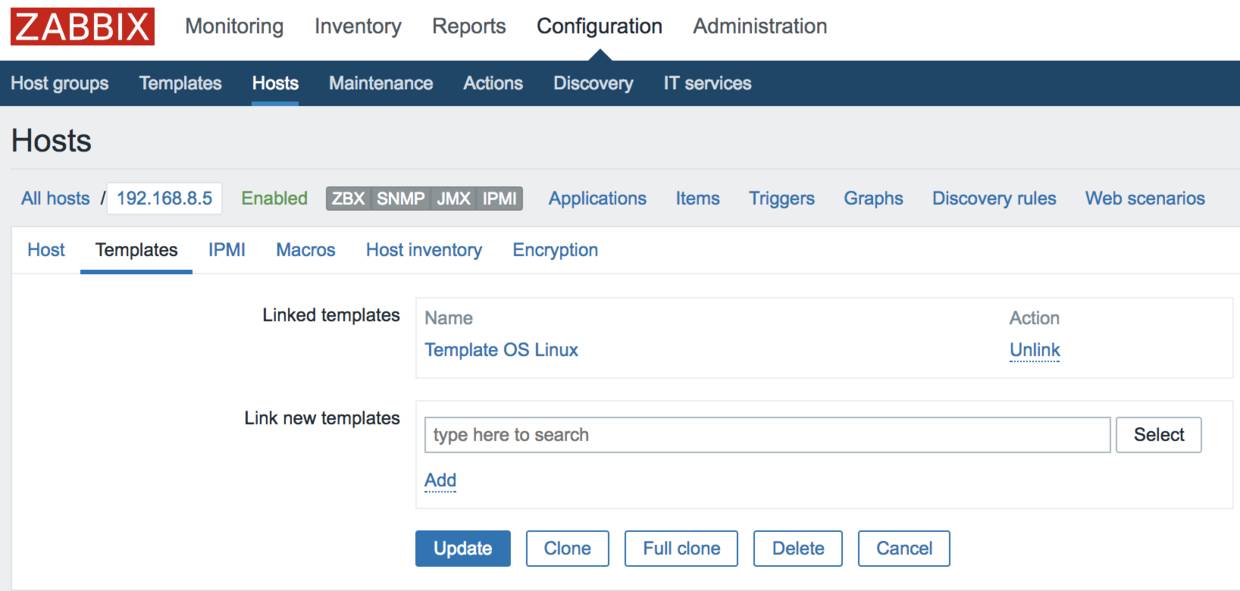Image resolution: width=1240 pixels, height=591 pixels.
Task: Click Select button to browse templates
Action: [x=1159, y=435]
